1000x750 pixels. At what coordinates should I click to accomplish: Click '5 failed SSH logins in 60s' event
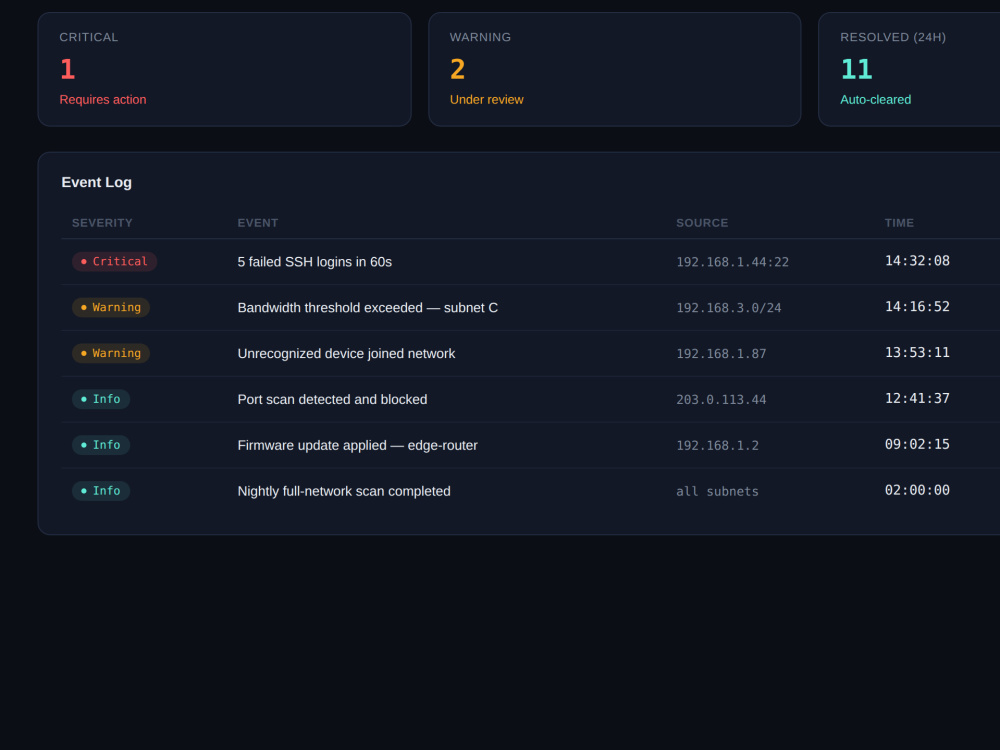coord(314,262)
